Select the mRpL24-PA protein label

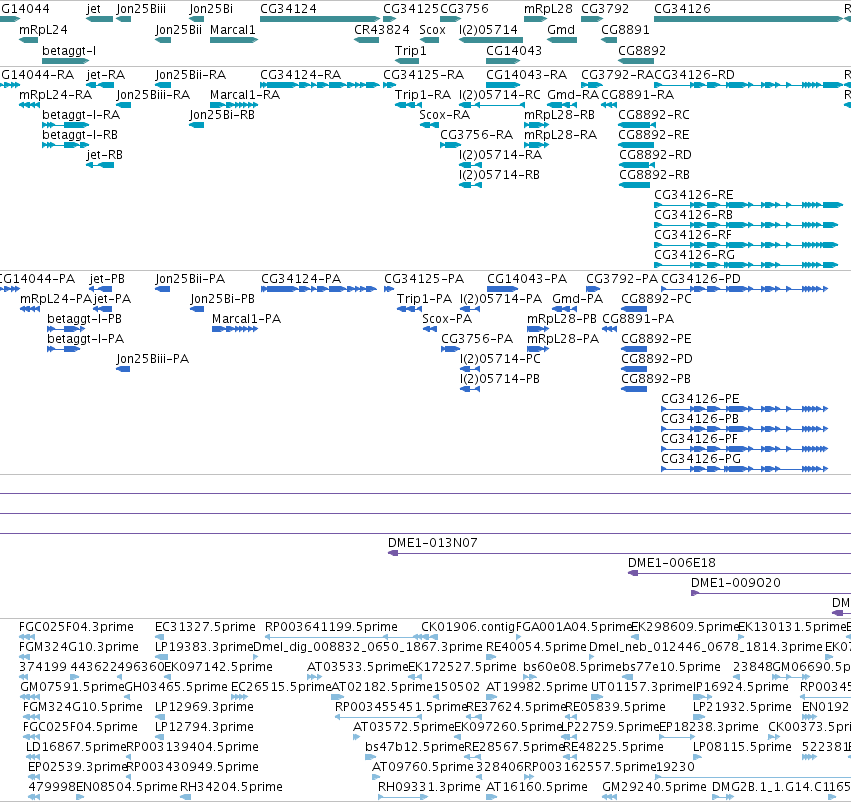click(56, 298)
